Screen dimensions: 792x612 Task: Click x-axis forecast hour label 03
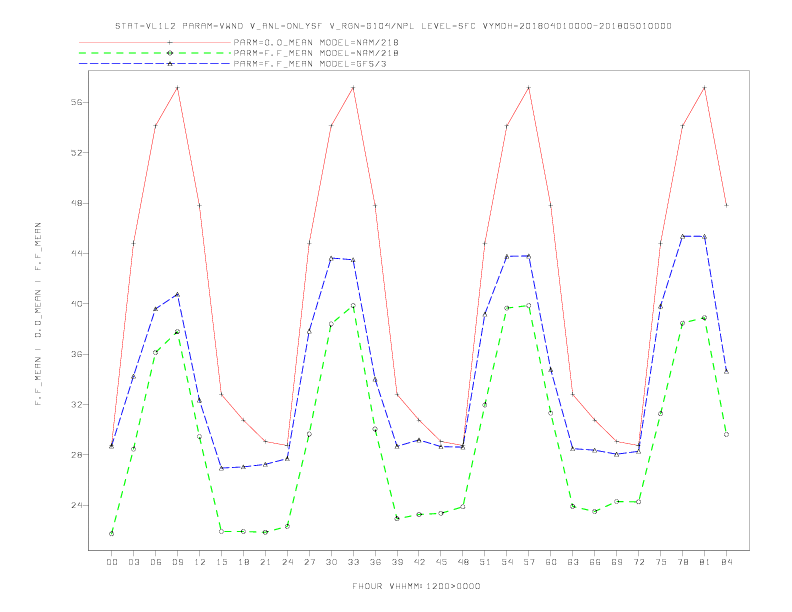pyautogui.click(x=133, y=562)
